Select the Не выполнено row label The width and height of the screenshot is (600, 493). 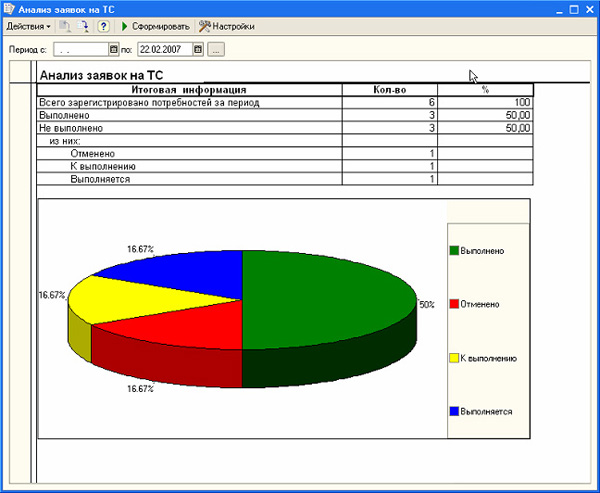[71, 128]
